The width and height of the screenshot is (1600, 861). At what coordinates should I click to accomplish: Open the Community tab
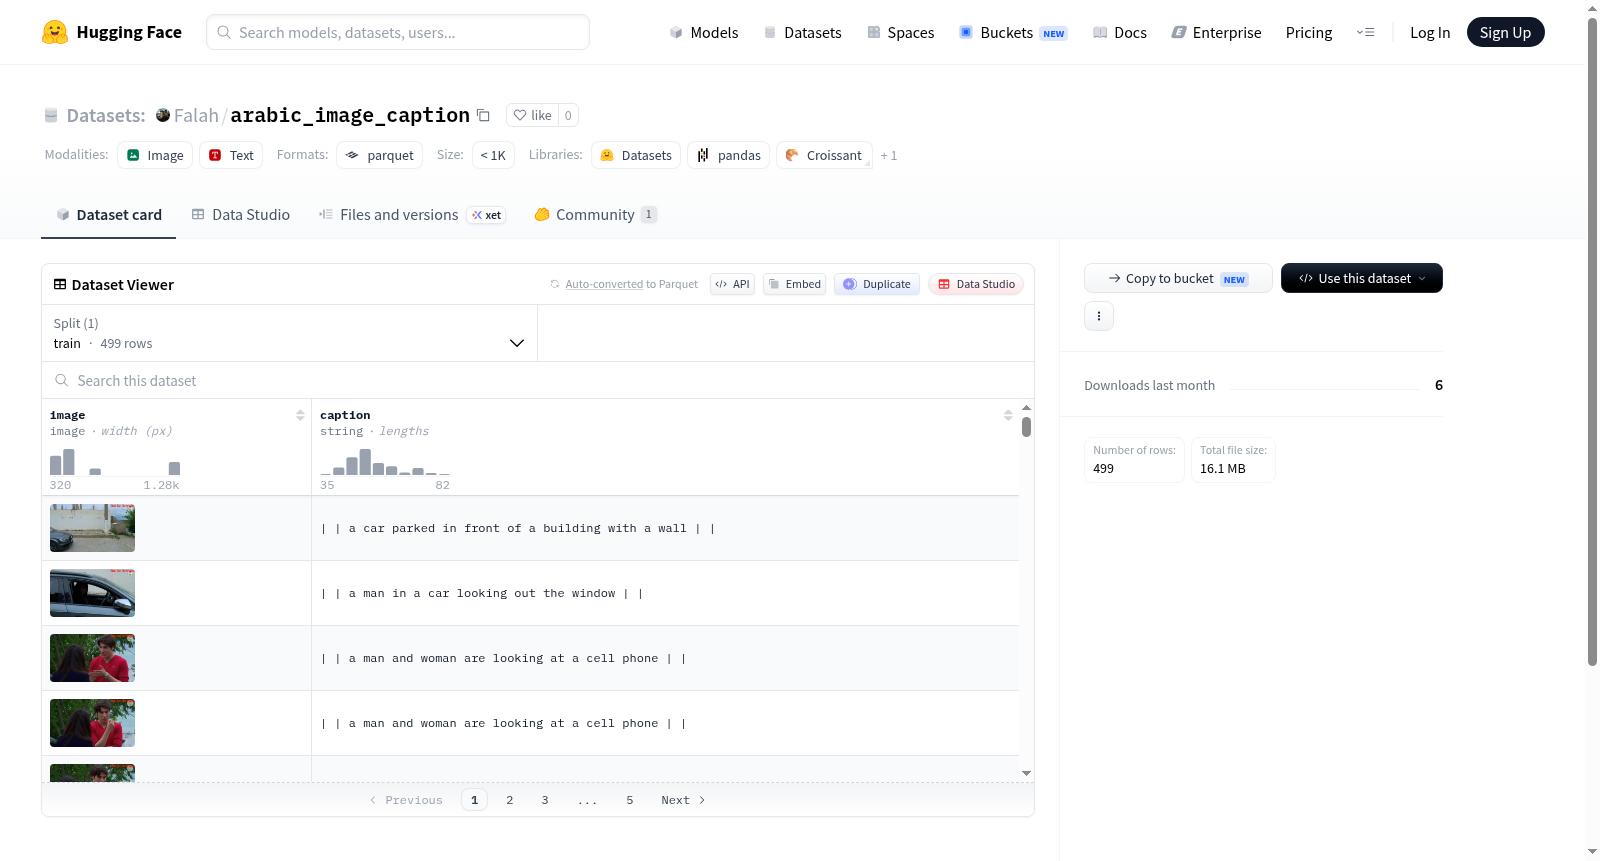595,214
